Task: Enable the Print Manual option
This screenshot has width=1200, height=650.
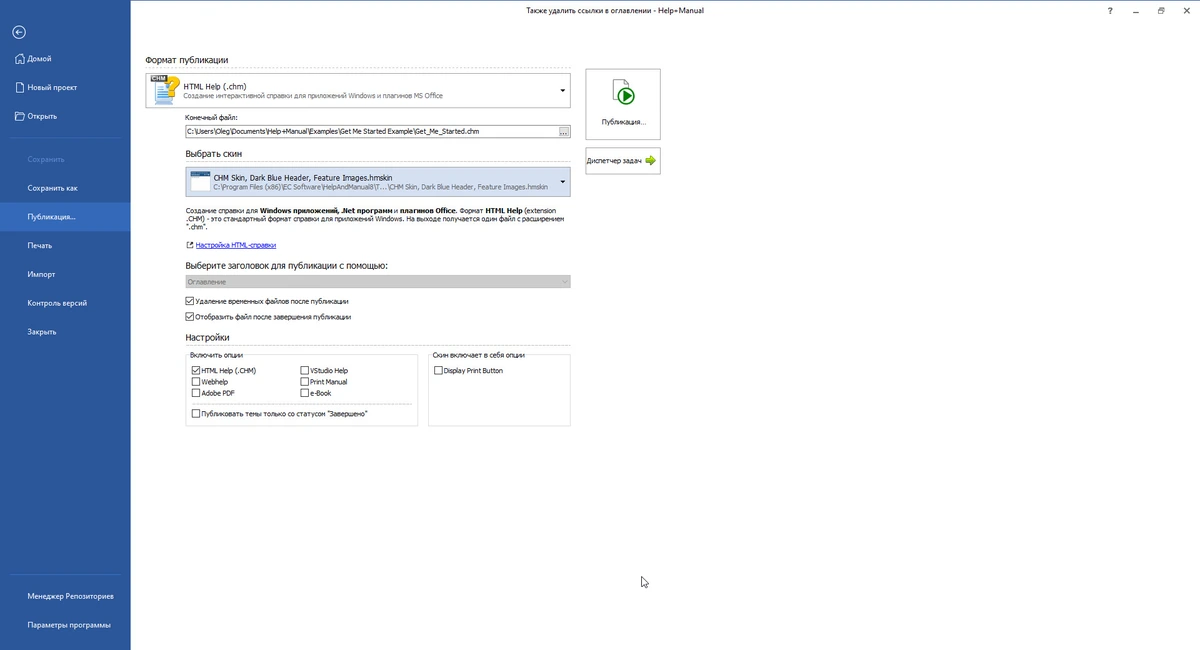Action: click(x=305, y=382)
